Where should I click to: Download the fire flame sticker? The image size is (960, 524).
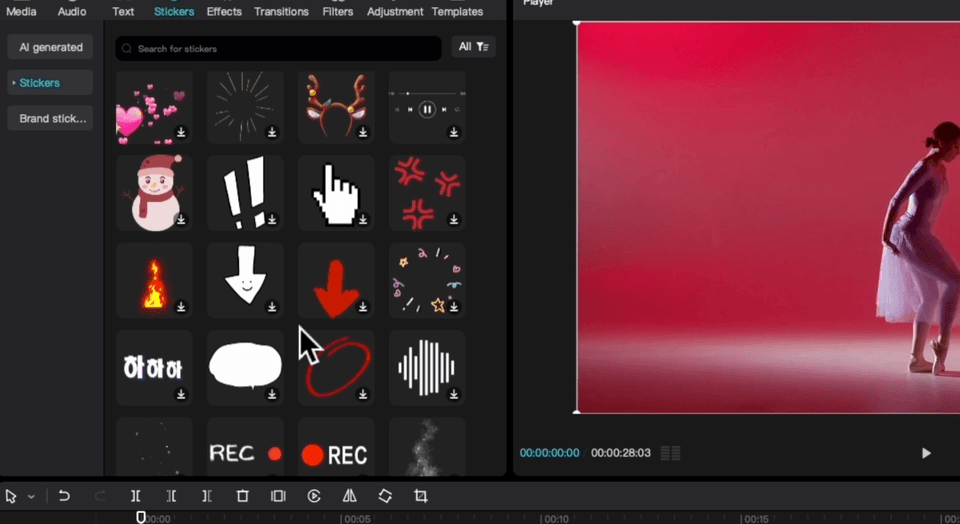tap(181, 307)
